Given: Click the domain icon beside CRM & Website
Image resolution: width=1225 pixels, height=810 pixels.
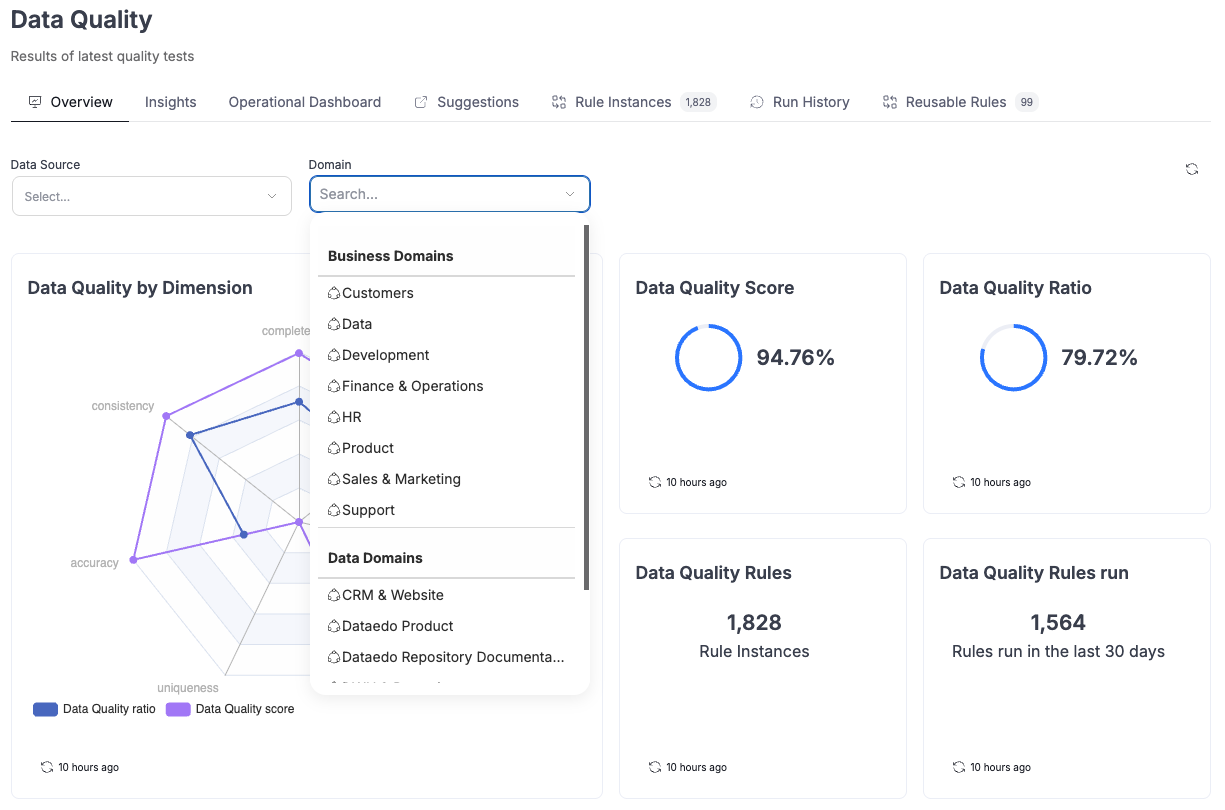Looking at the screenshot, I should point(334,595).
